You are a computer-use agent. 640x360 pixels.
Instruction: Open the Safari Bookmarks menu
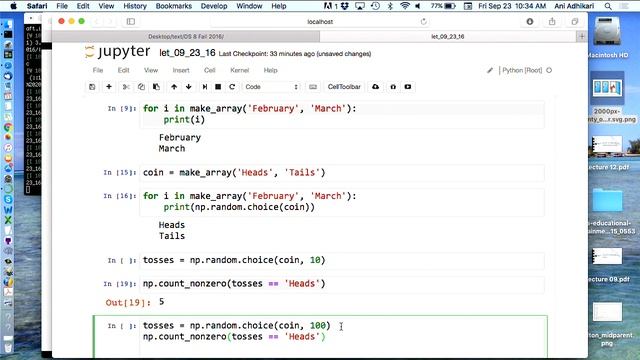click(x=173, y=6)
